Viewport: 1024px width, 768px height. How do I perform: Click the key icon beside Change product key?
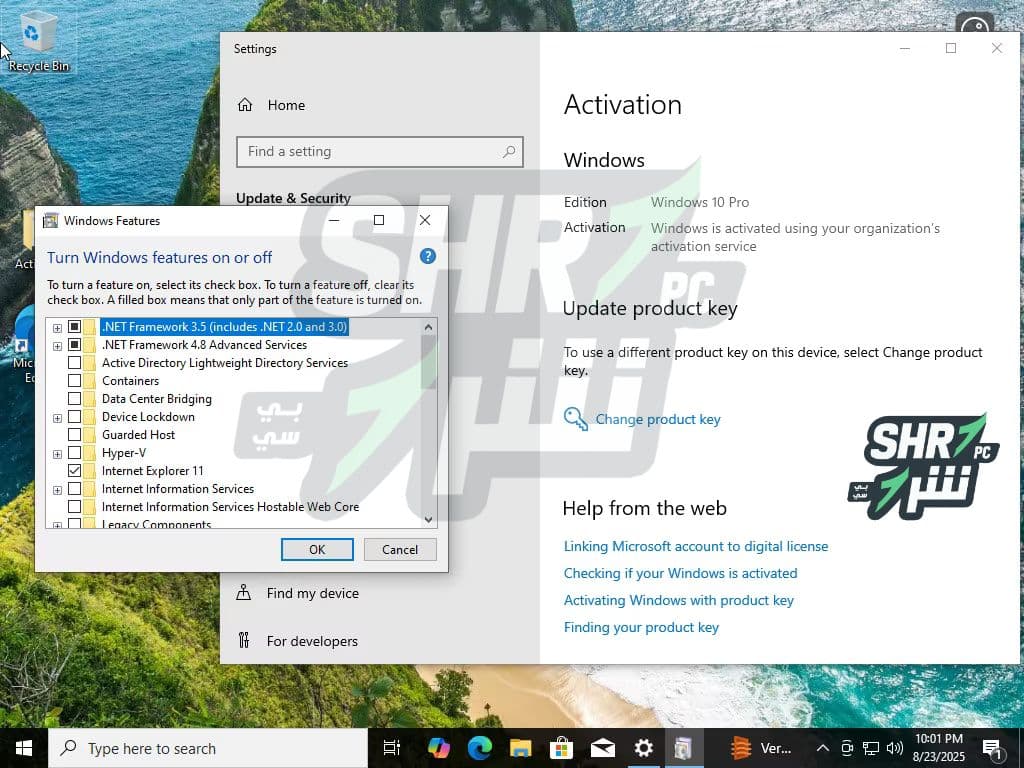tap(575, 419)
